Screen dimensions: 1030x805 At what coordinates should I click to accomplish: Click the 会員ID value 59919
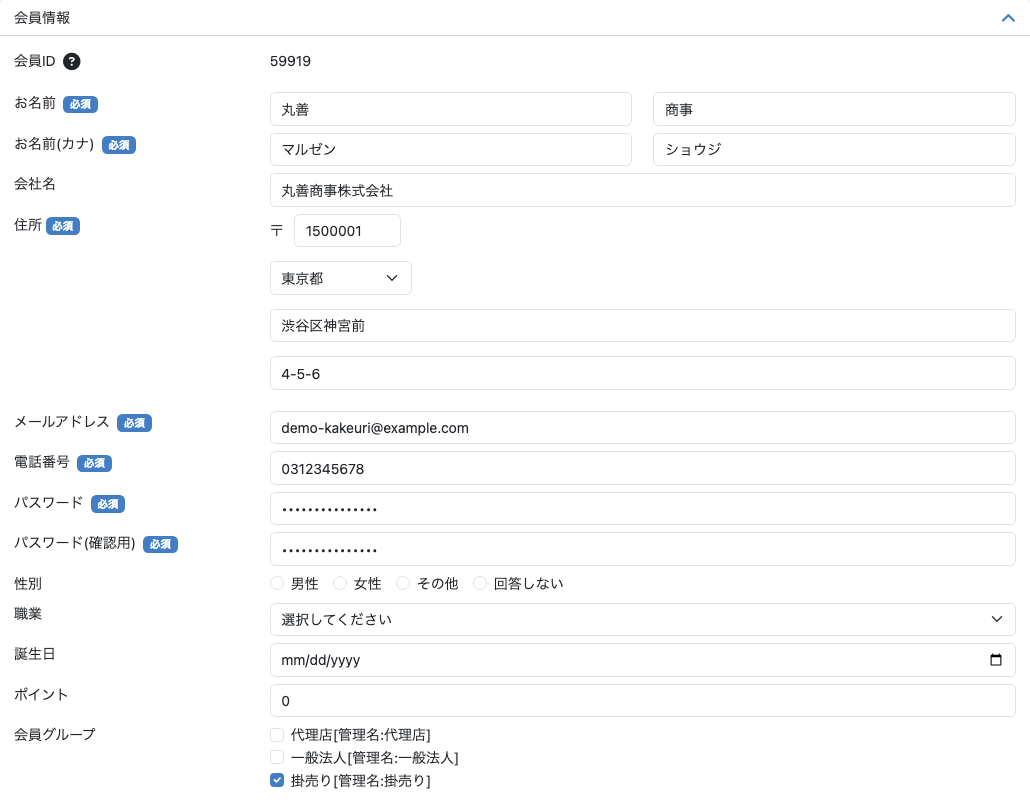pyautogui.click(x=290, y=61)
